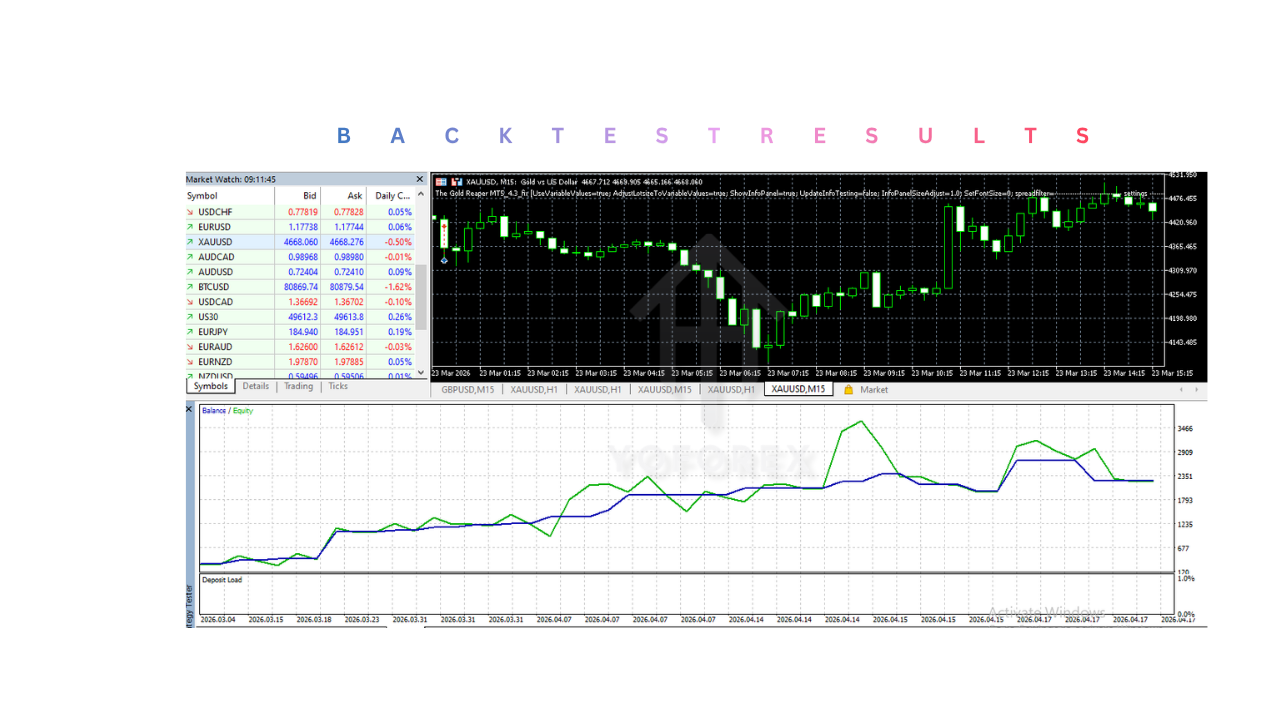This screenshot has width=1280, height=720.
Task: Click BTCUSD ask price 80879.54
Action: (x=346, y=287)
